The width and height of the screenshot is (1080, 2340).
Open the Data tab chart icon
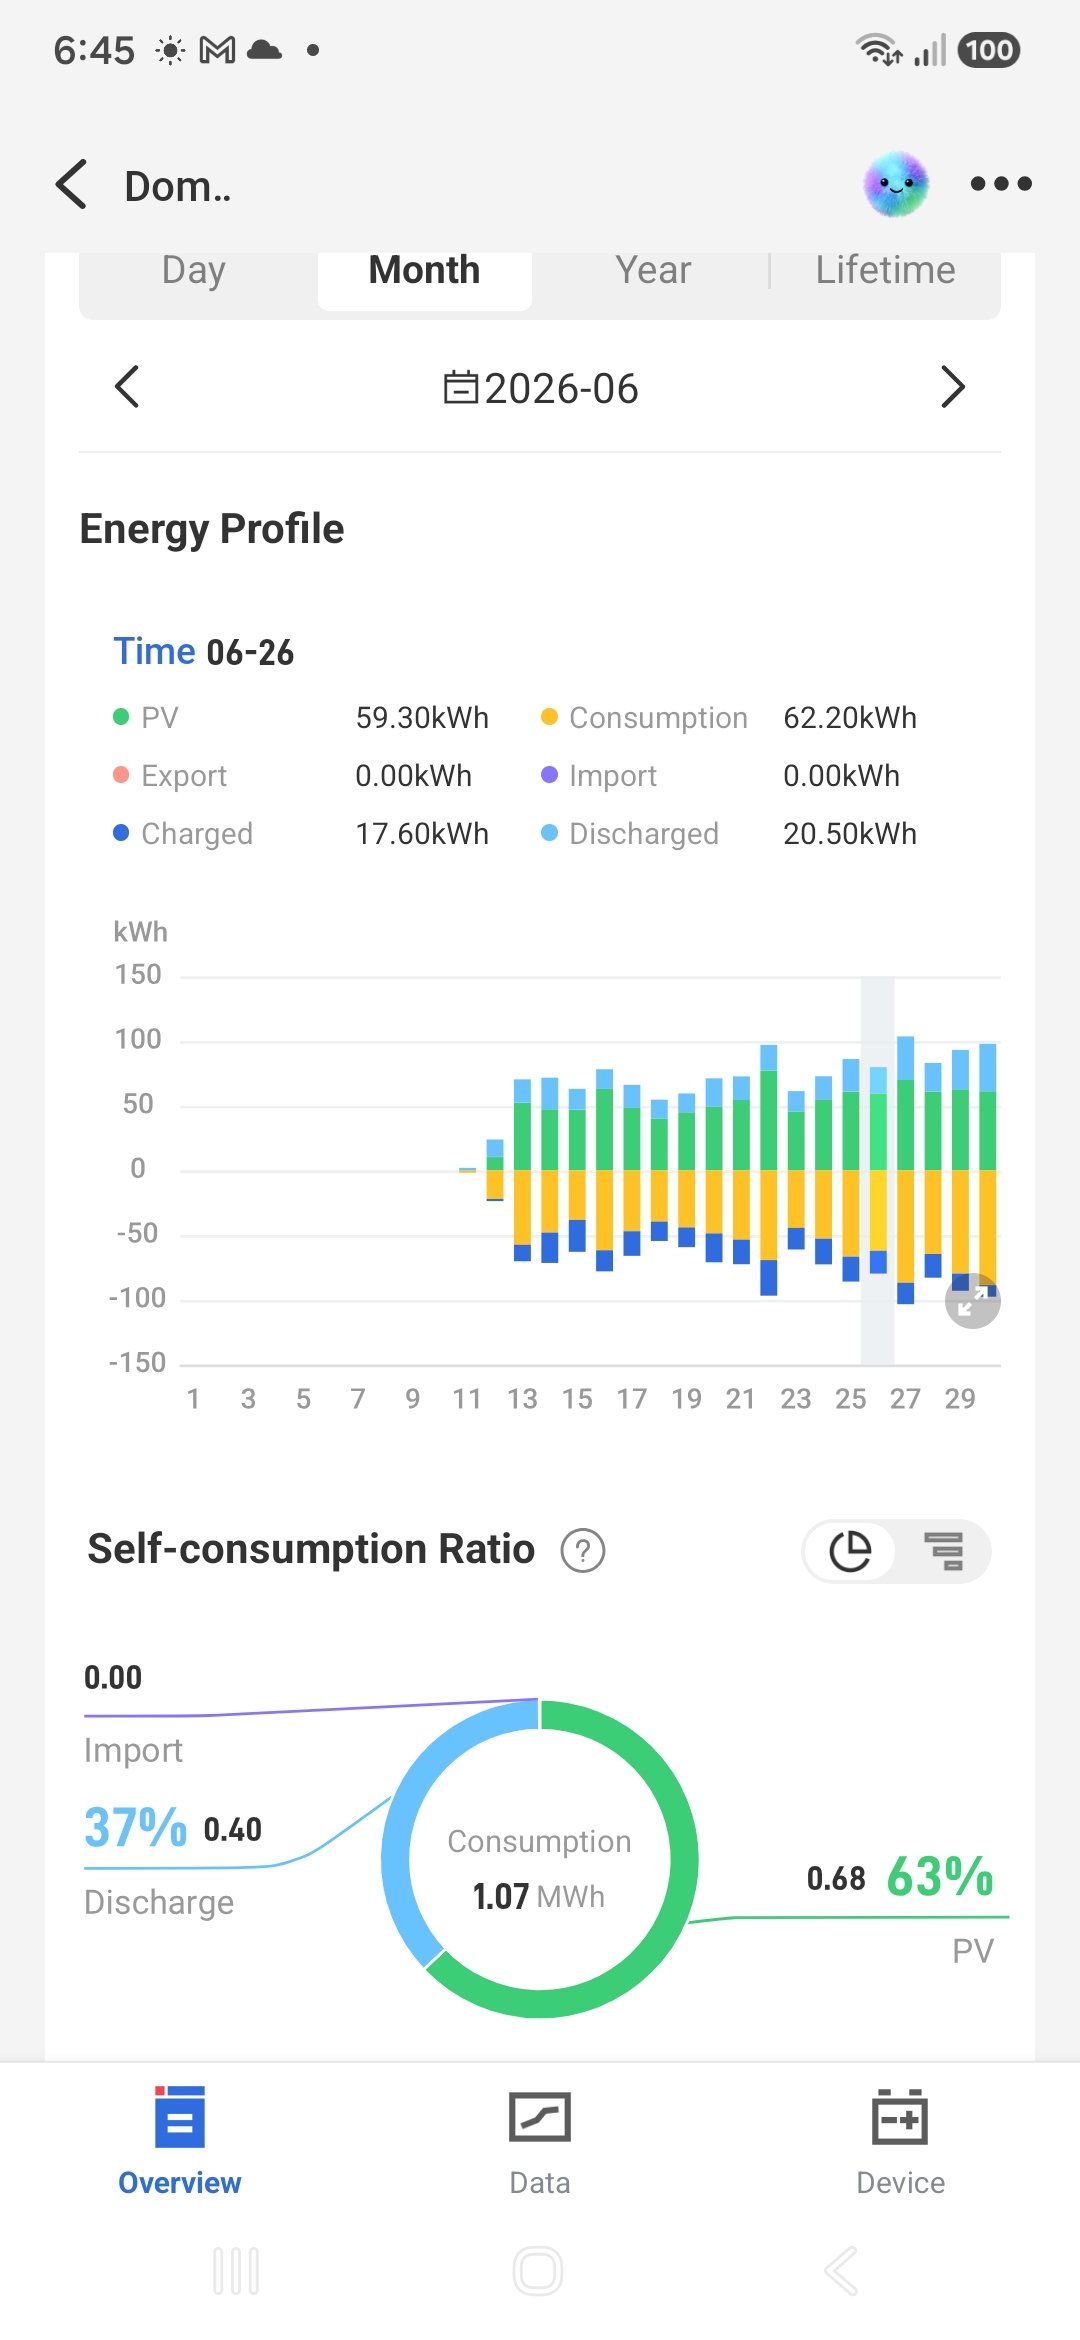(540, 2116)
